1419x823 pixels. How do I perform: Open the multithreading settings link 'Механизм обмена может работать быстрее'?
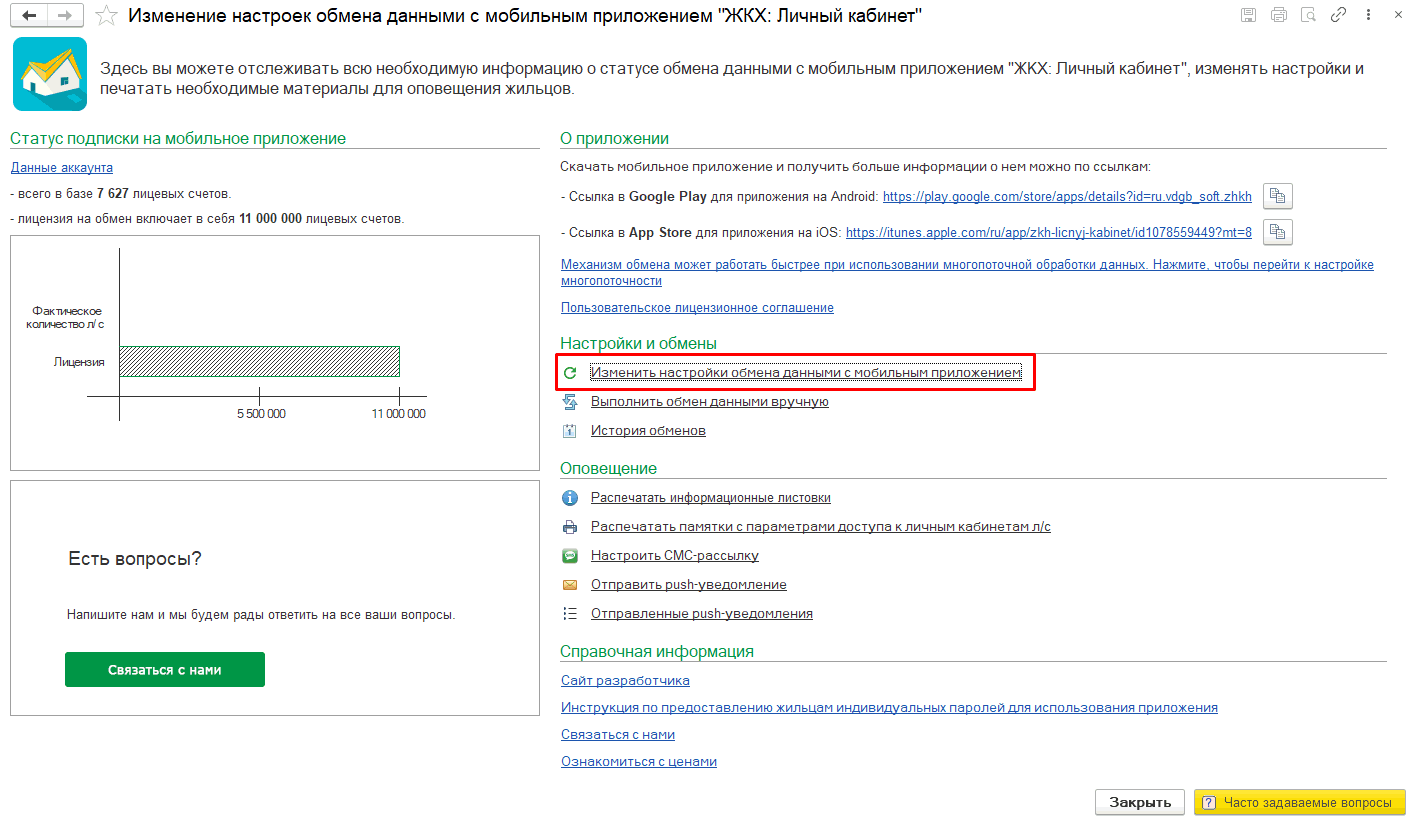click(967, 273)
